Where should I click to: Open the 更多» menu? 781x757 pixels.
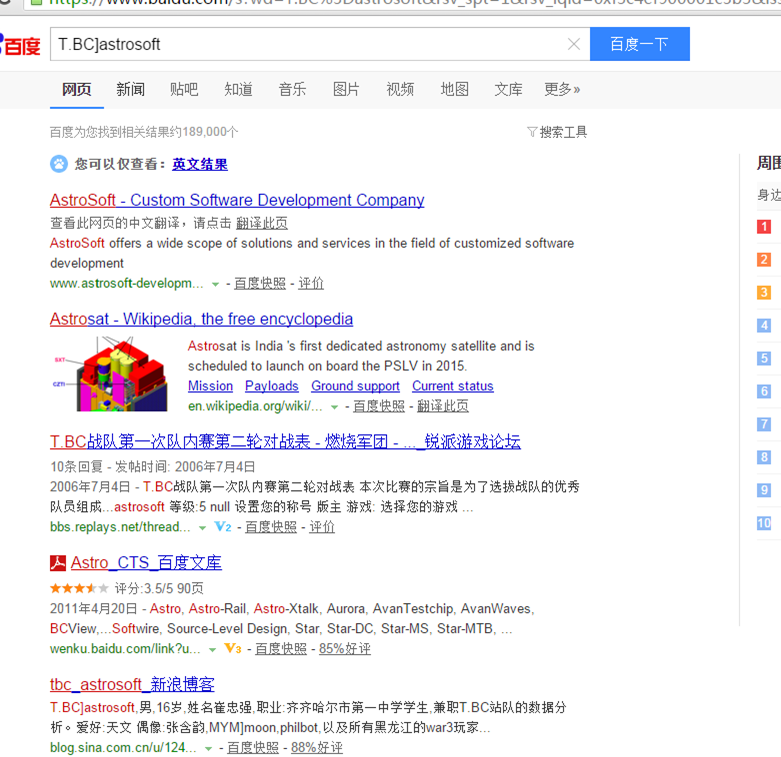pos(562,89)
